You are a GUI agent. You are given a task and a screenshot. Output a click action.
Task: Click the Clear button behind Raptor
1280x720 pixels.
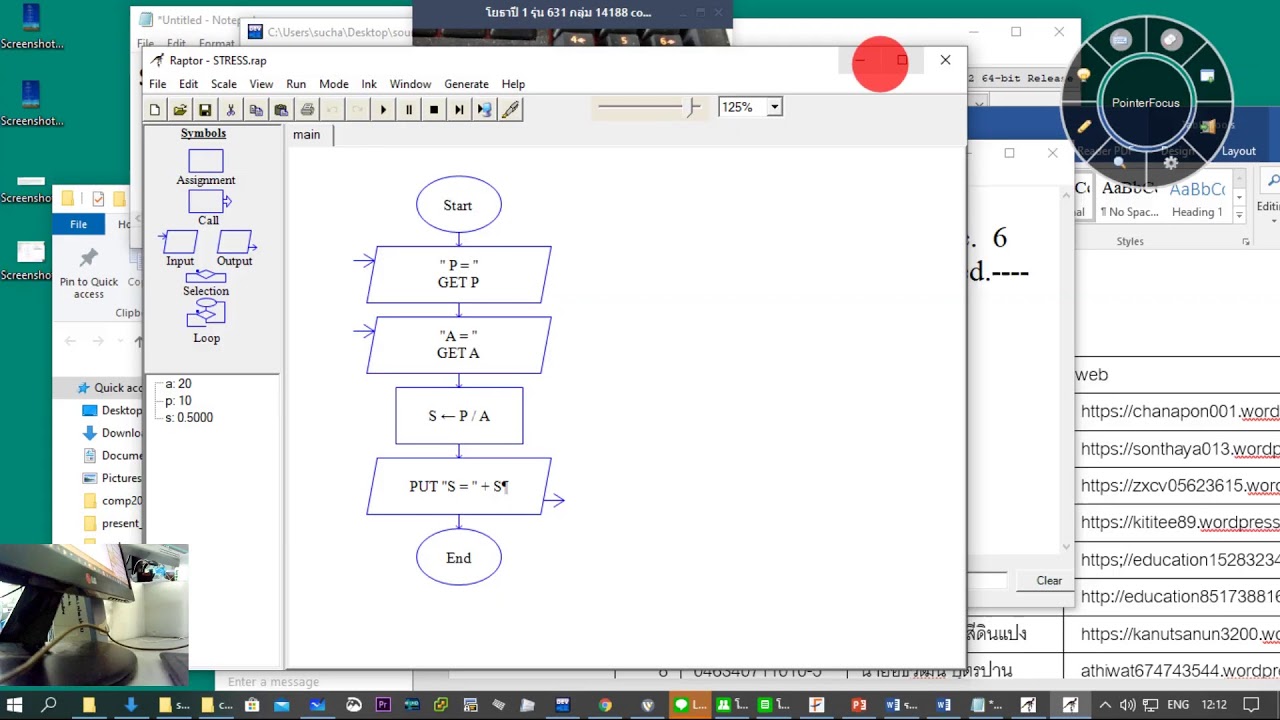(x=1049, y=580)
